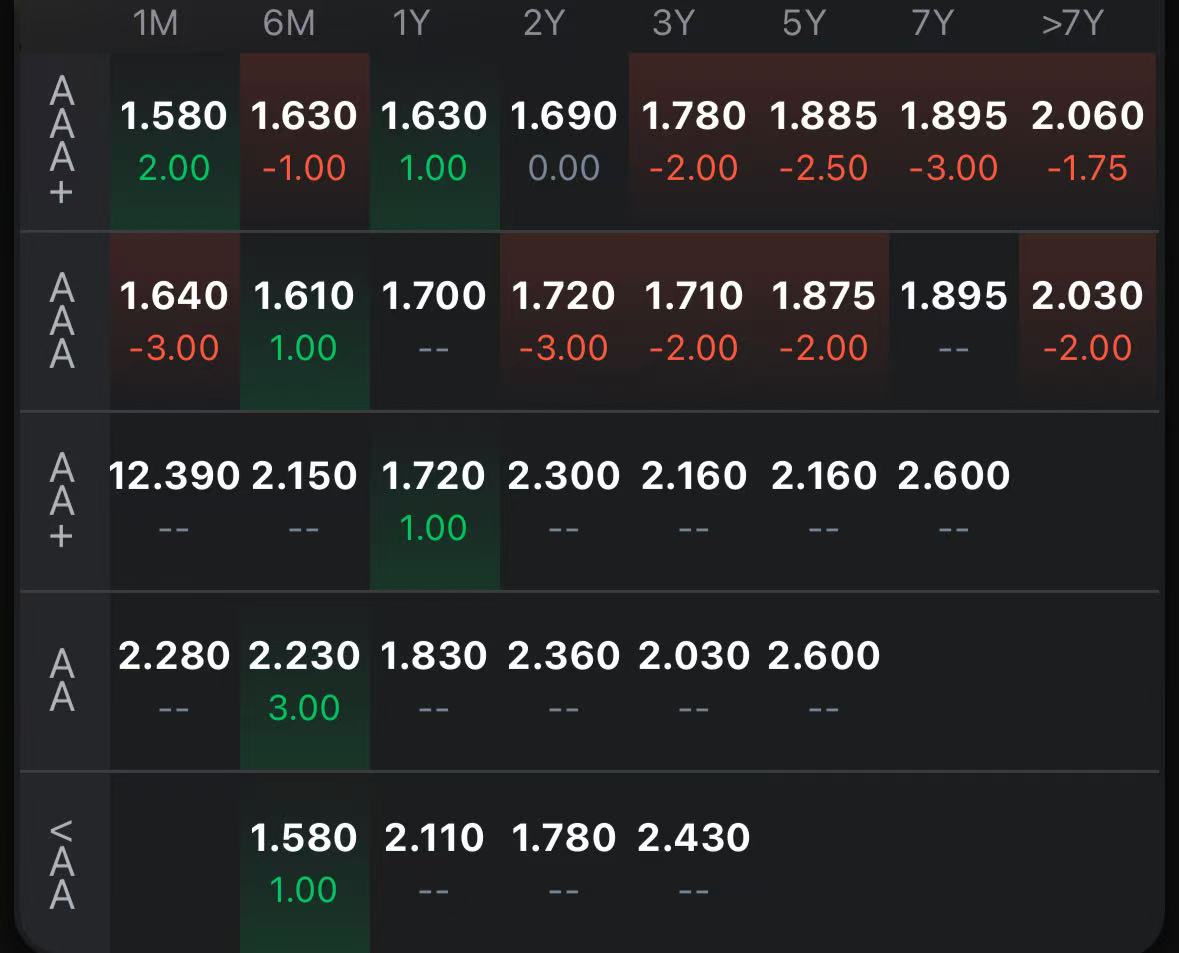Tap AAA 6M cell showing 1.610
Viewport: 1179px width, 953px height.
(x=305, y=321)
